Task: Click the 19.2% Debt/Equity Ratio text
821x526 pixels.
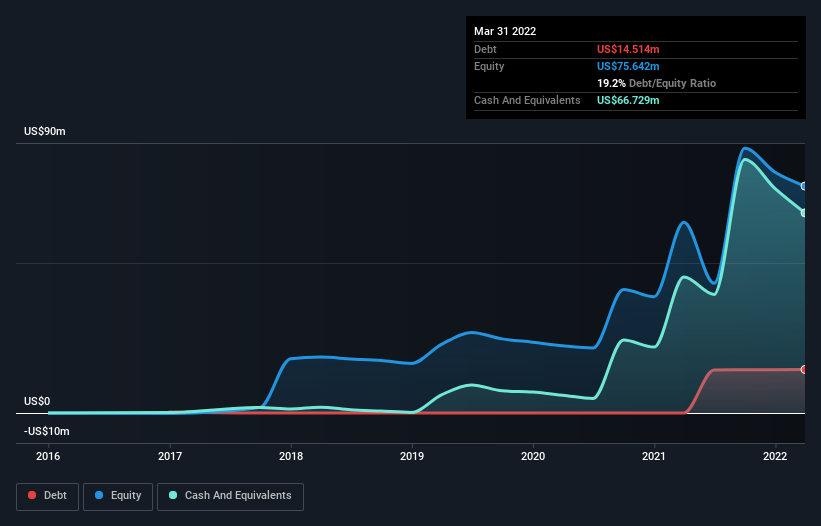Action: [x=656, y=83]
